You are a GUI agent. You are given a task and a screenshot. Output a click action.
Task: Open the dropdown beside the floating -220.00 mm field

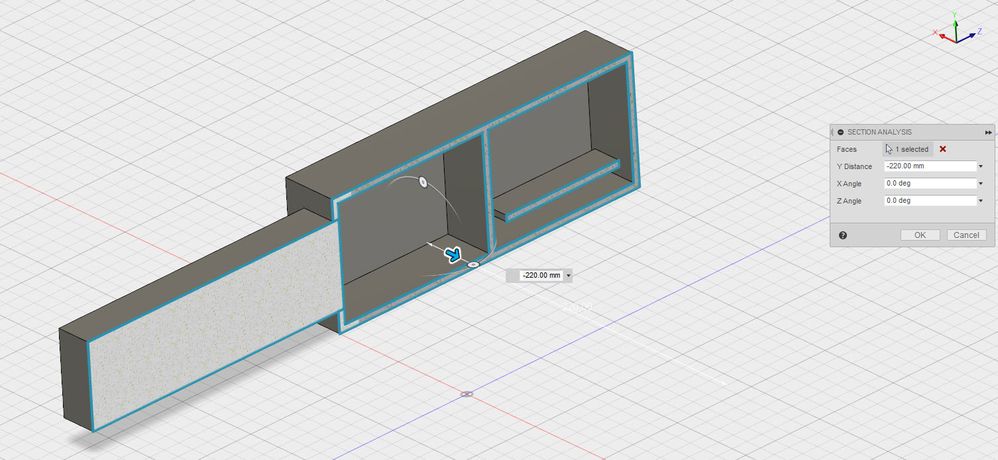click(568, 275)
